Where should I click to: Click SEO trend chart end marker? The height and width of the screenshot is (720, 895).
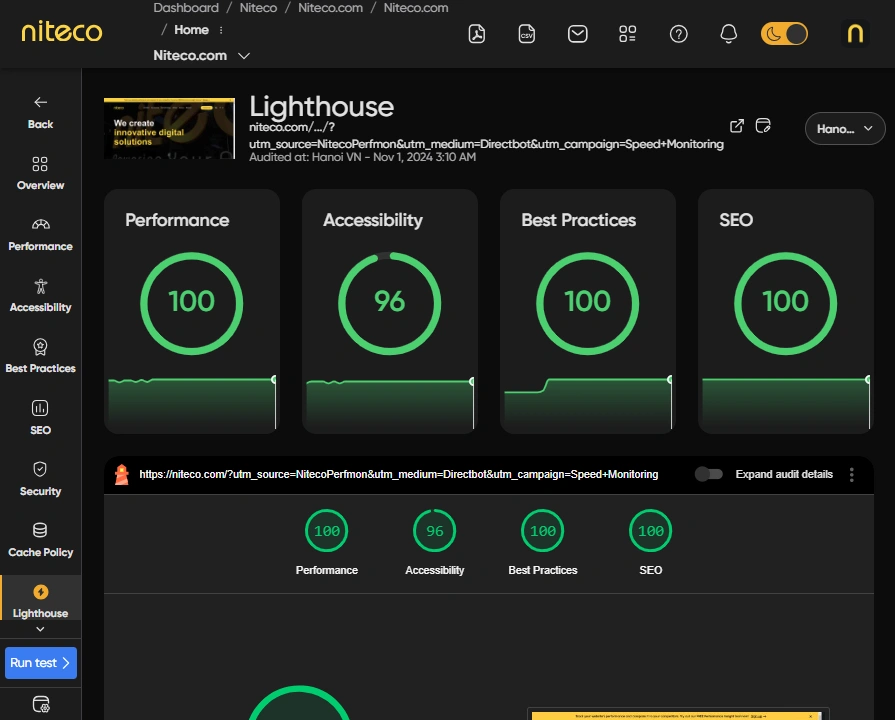868,380
